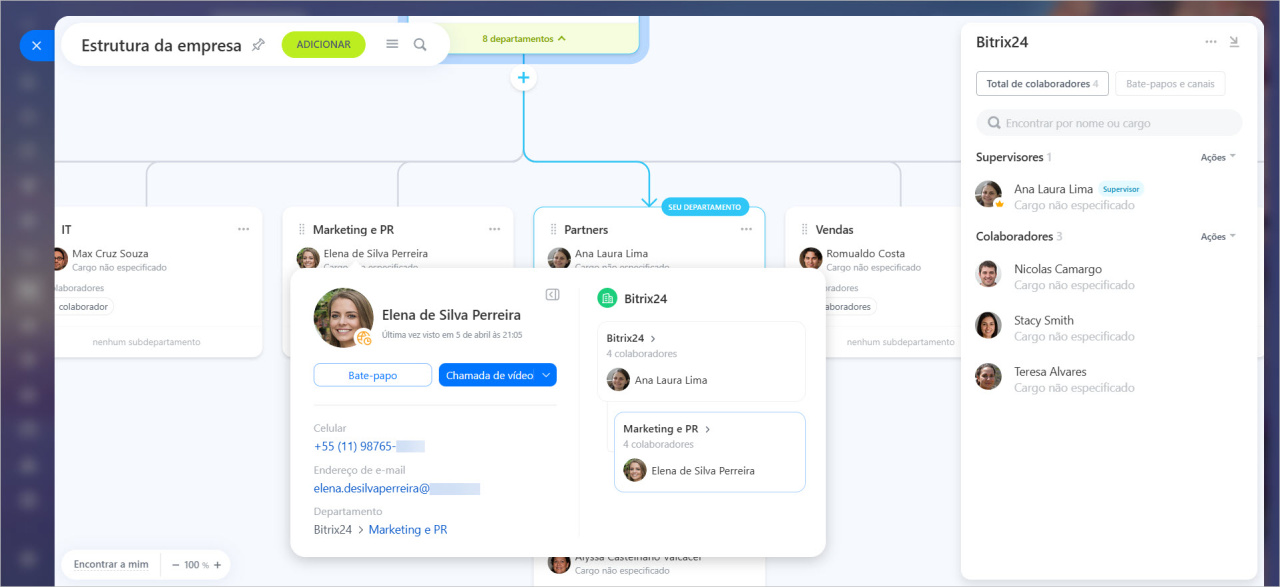This screenshot has width=1280, height=587.
Task: Collapse the Bitrix24 side panel
Action: [x=1234, y=42]
